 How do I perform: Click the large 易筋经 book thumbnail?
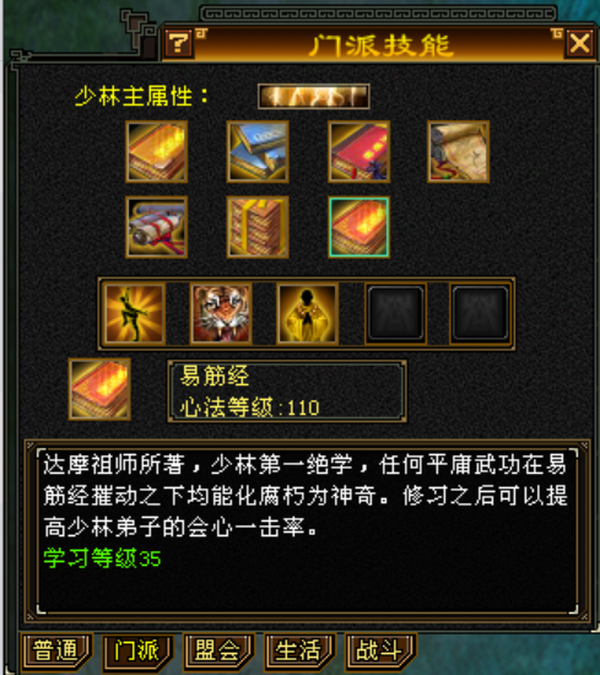[x=99, y=389]
